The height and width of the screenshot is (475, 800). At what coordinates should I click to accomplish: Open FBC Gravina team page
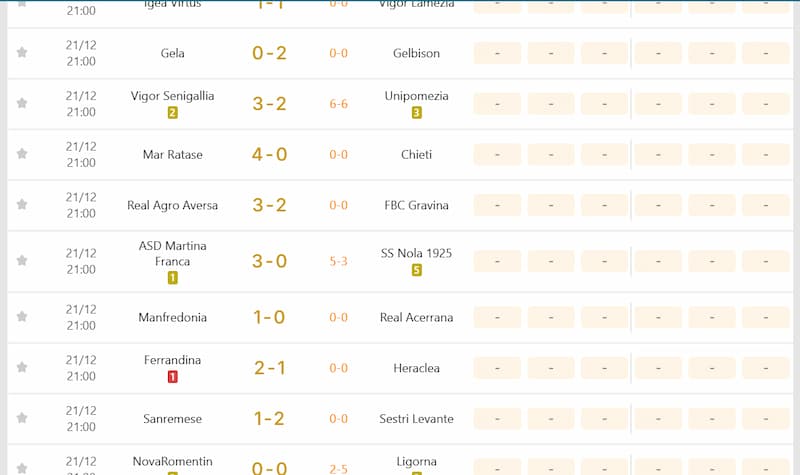[x=416, y=205]
